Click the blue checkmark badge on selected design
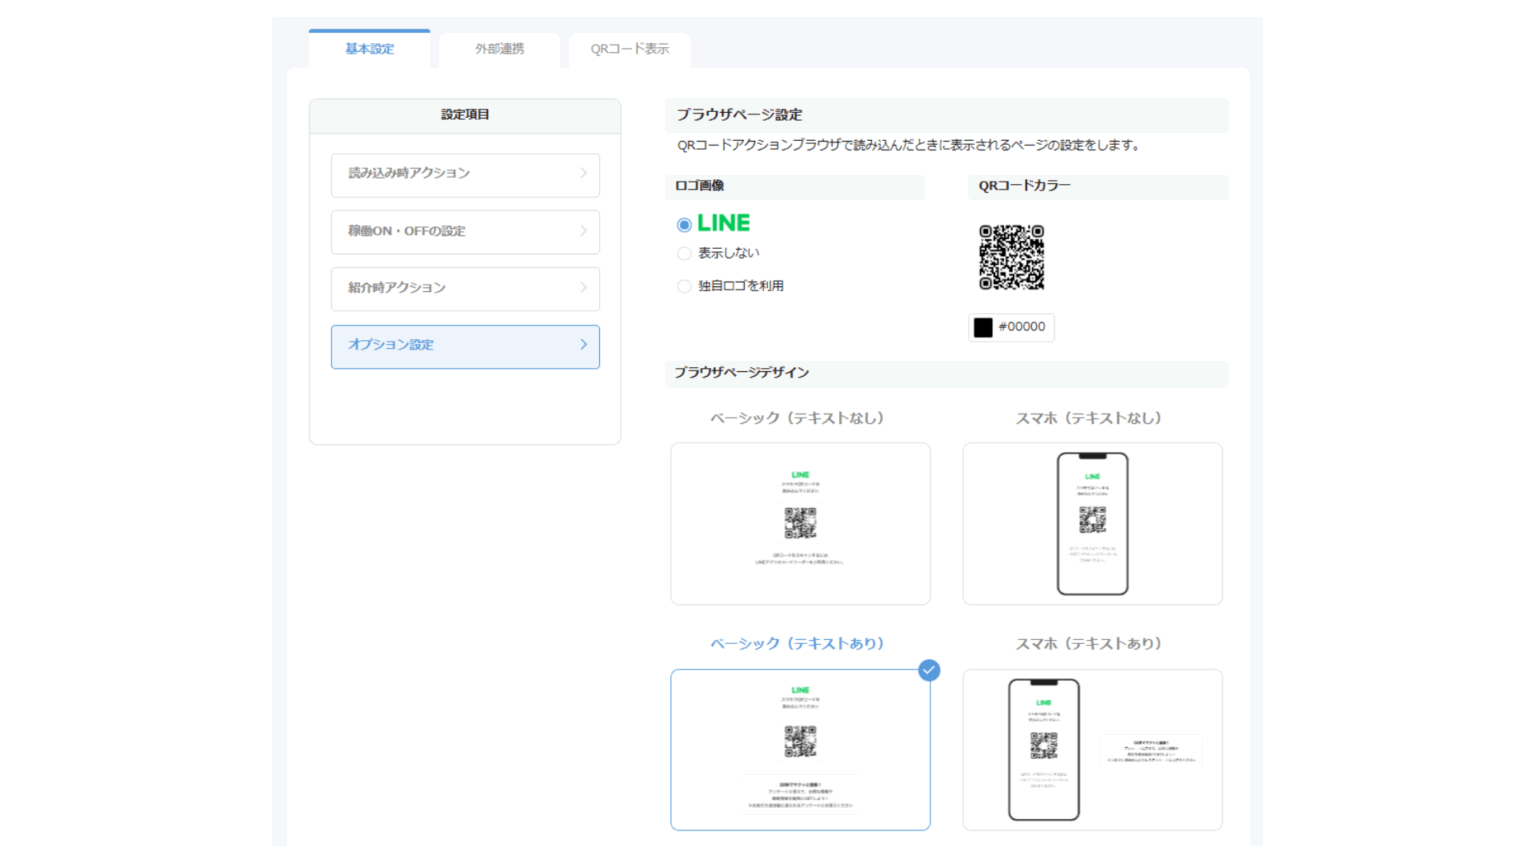The height and width of the screenshot is (864, 1536). tap(929, 670)
